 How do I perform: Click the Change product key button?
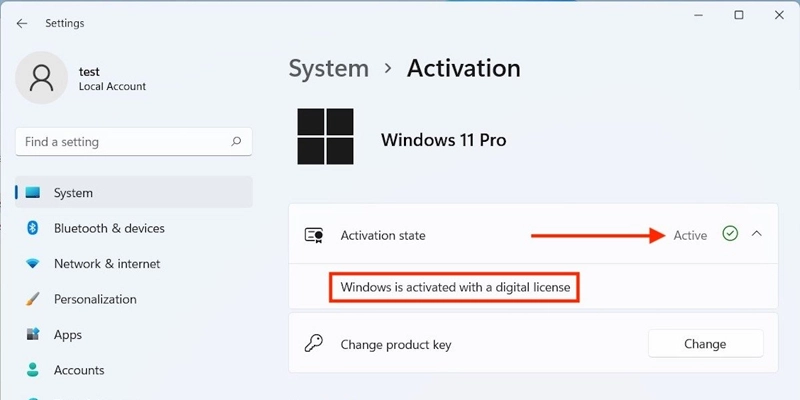click(x=705, y=344)
